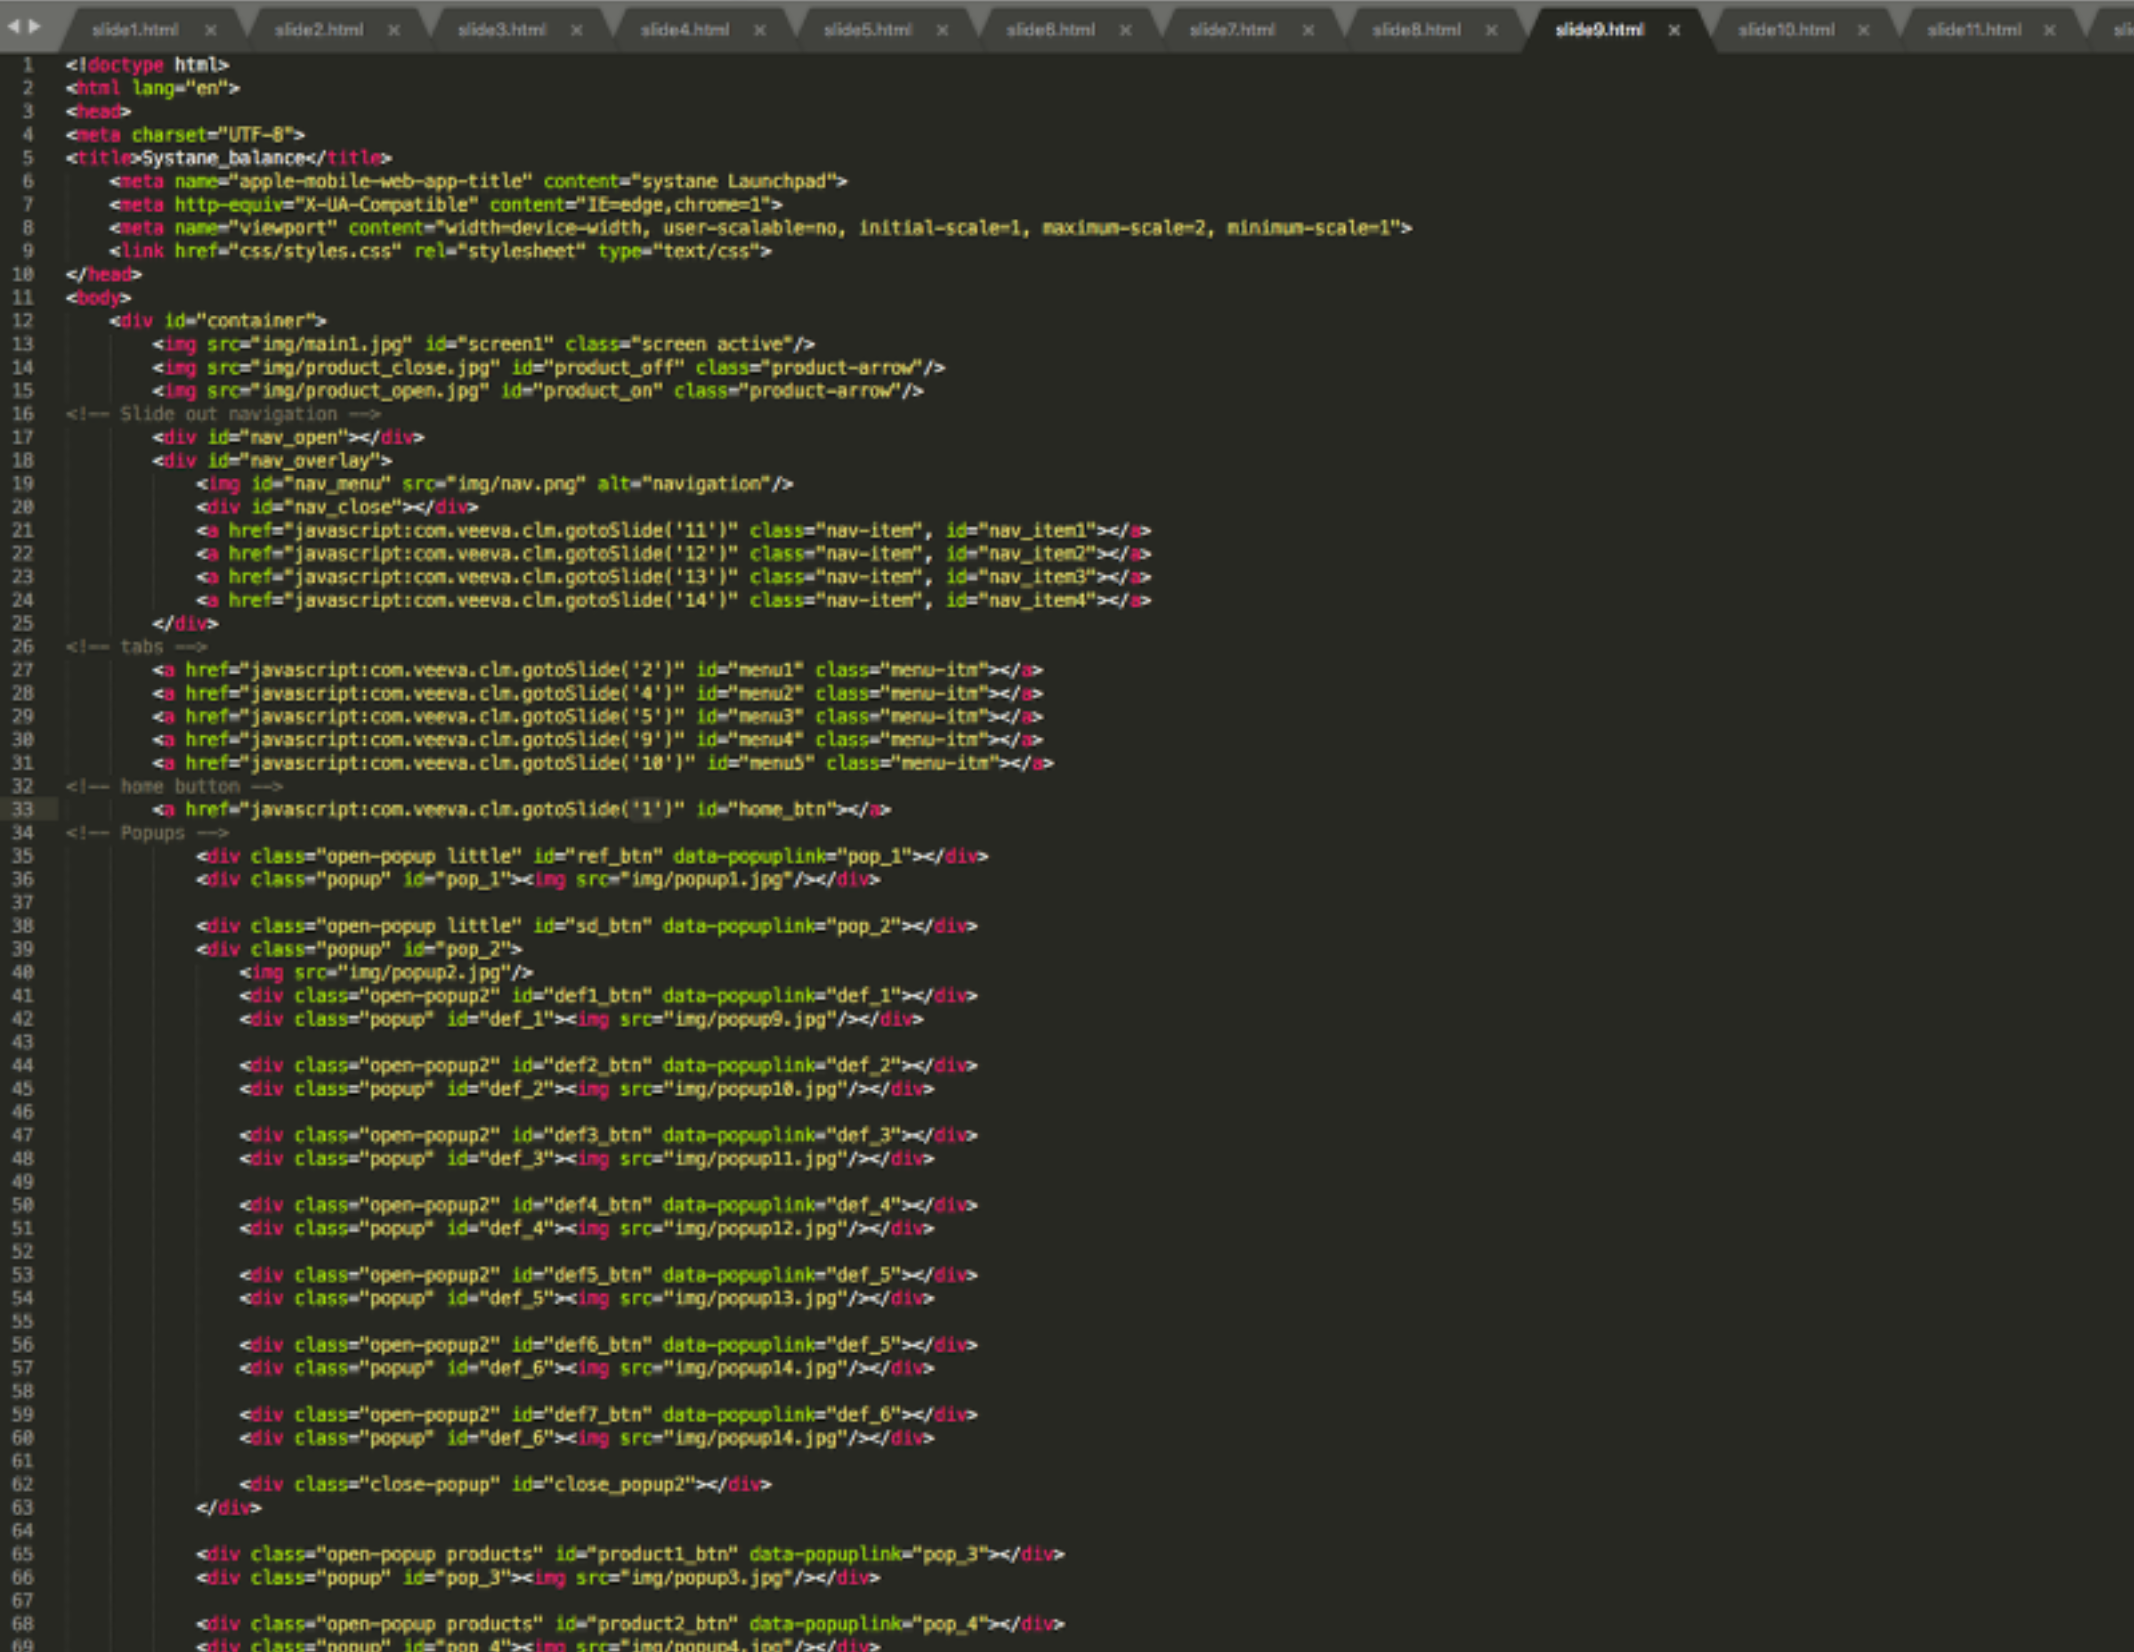Close the slide11.html tab
This screenshot has width=2134, height=1652.
2049,30
